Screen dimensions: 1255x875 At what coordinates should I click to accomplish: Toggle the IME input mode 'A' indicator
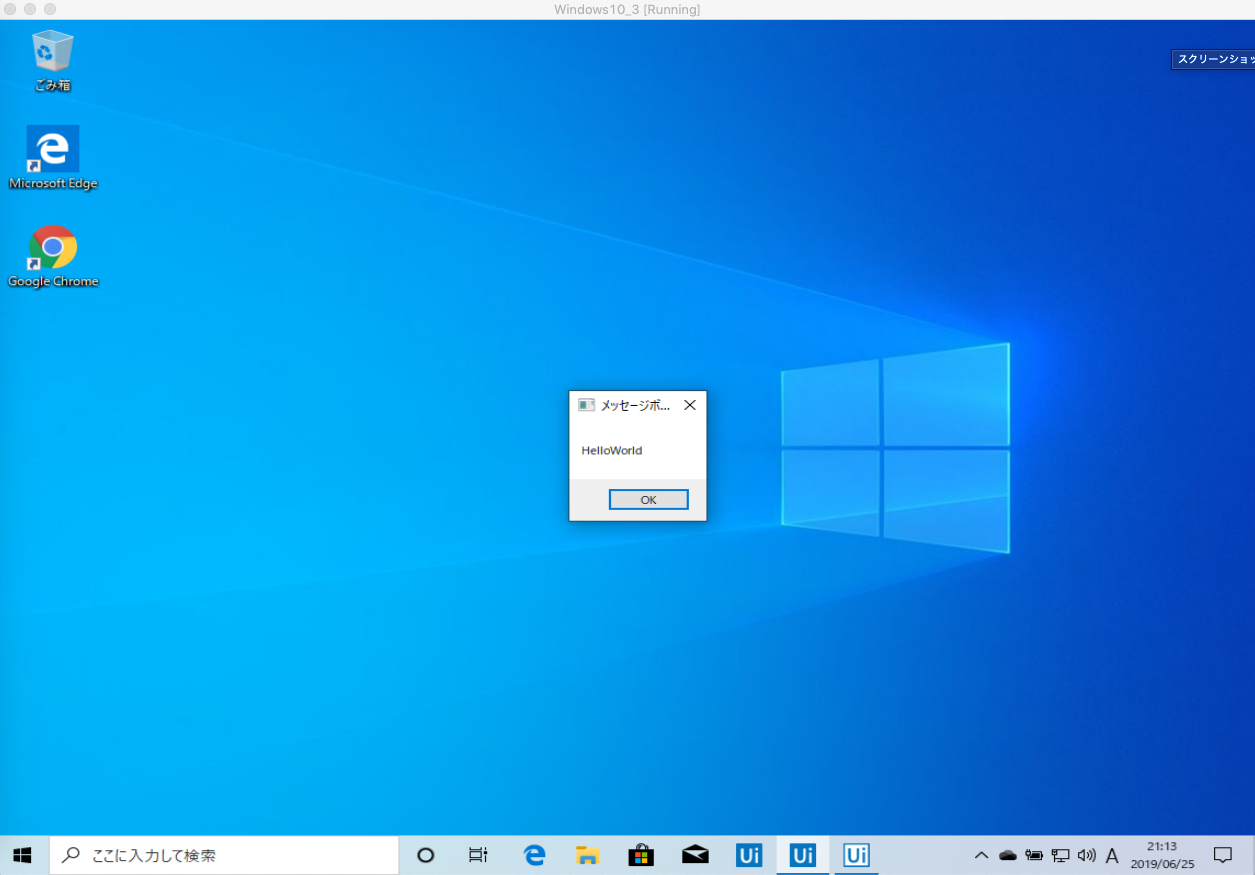click(x=1112, y=855)
